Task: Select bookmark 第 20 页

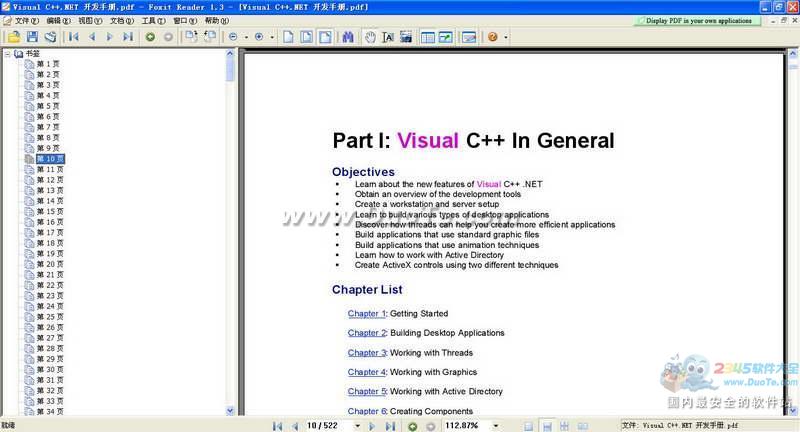Action: 50,264
